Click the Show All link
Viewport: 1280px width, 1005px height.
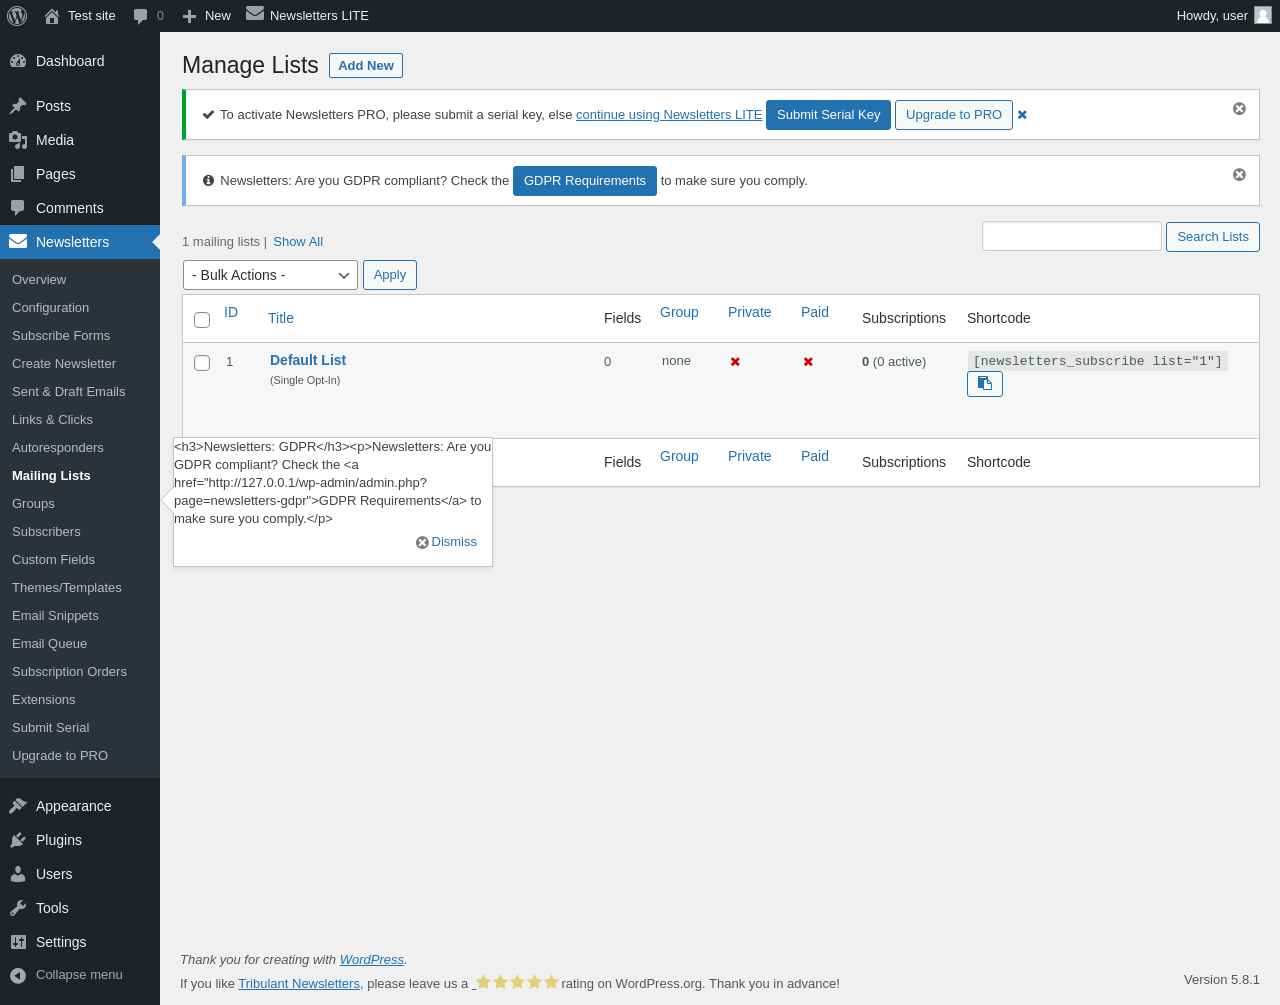click(298, 242)
